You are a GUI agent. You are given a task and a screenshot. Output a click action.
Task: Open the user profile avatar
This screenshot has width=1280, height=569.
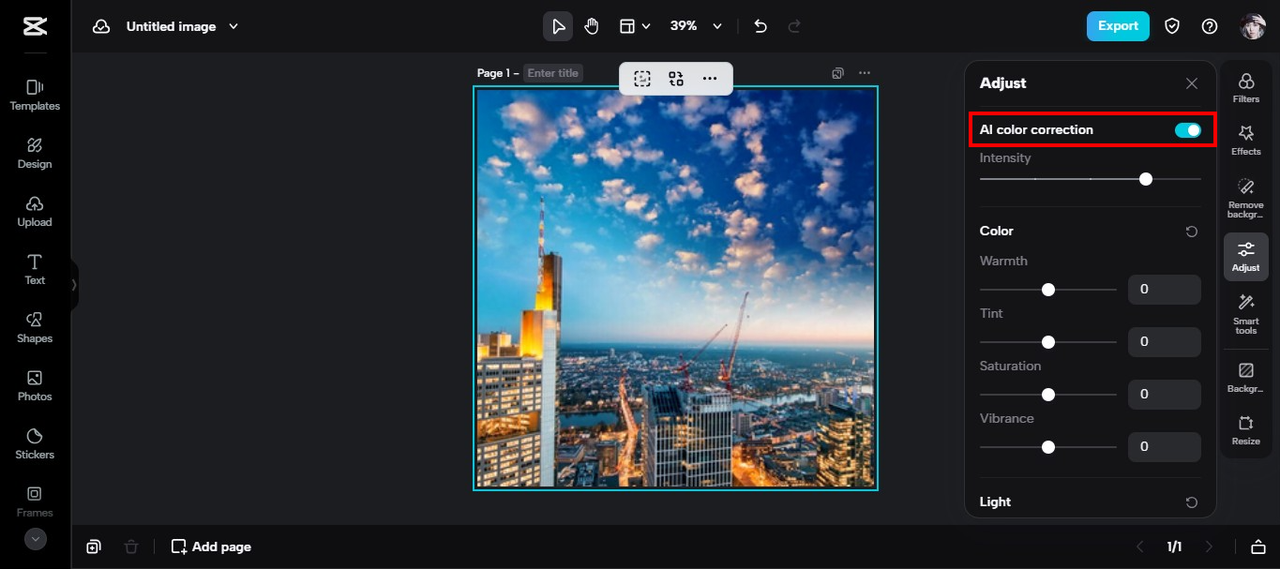tap(1253, 26)
